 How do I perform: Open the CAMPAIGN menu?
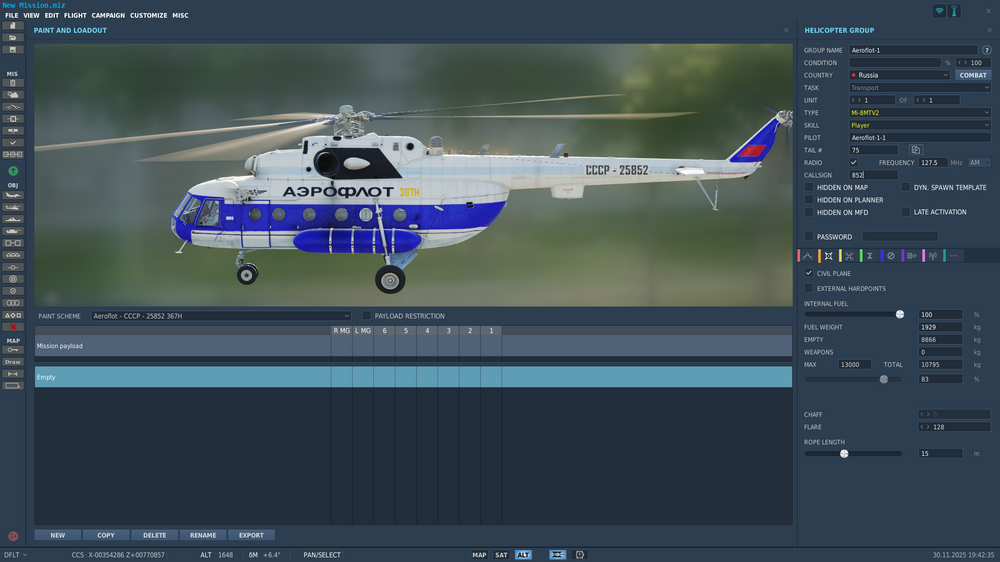coord(108,15)
